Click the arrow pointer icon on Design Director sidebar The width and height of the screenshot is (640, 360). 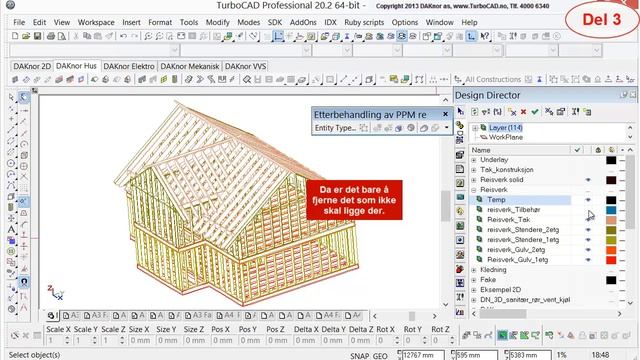460,111
